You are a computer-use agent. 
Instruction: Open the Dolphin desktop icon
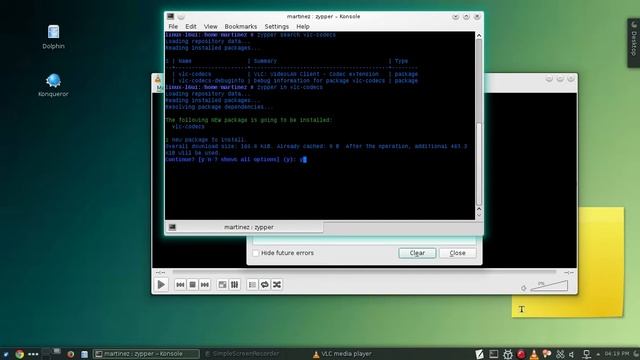tap(53, 37)
